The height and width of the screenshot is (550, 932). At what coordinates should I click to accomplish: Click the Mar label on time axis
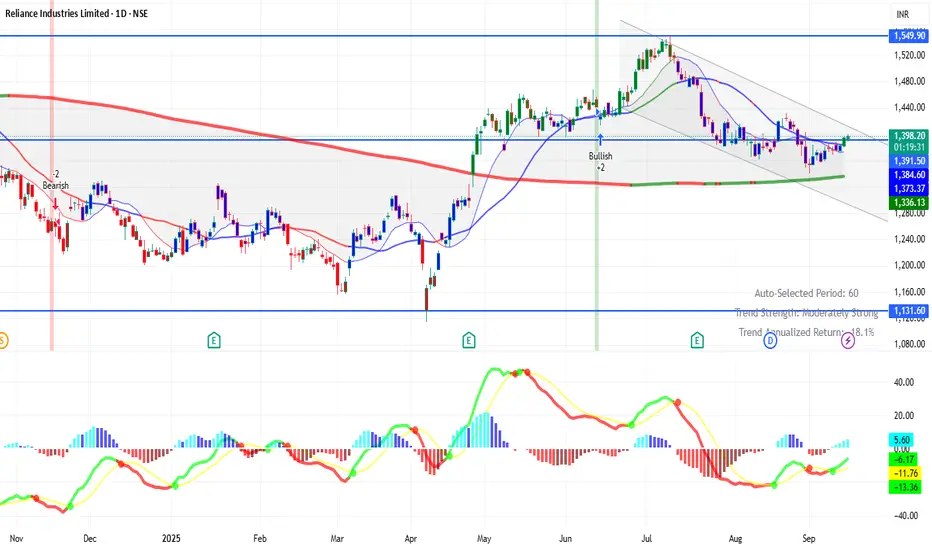[337, 539]
